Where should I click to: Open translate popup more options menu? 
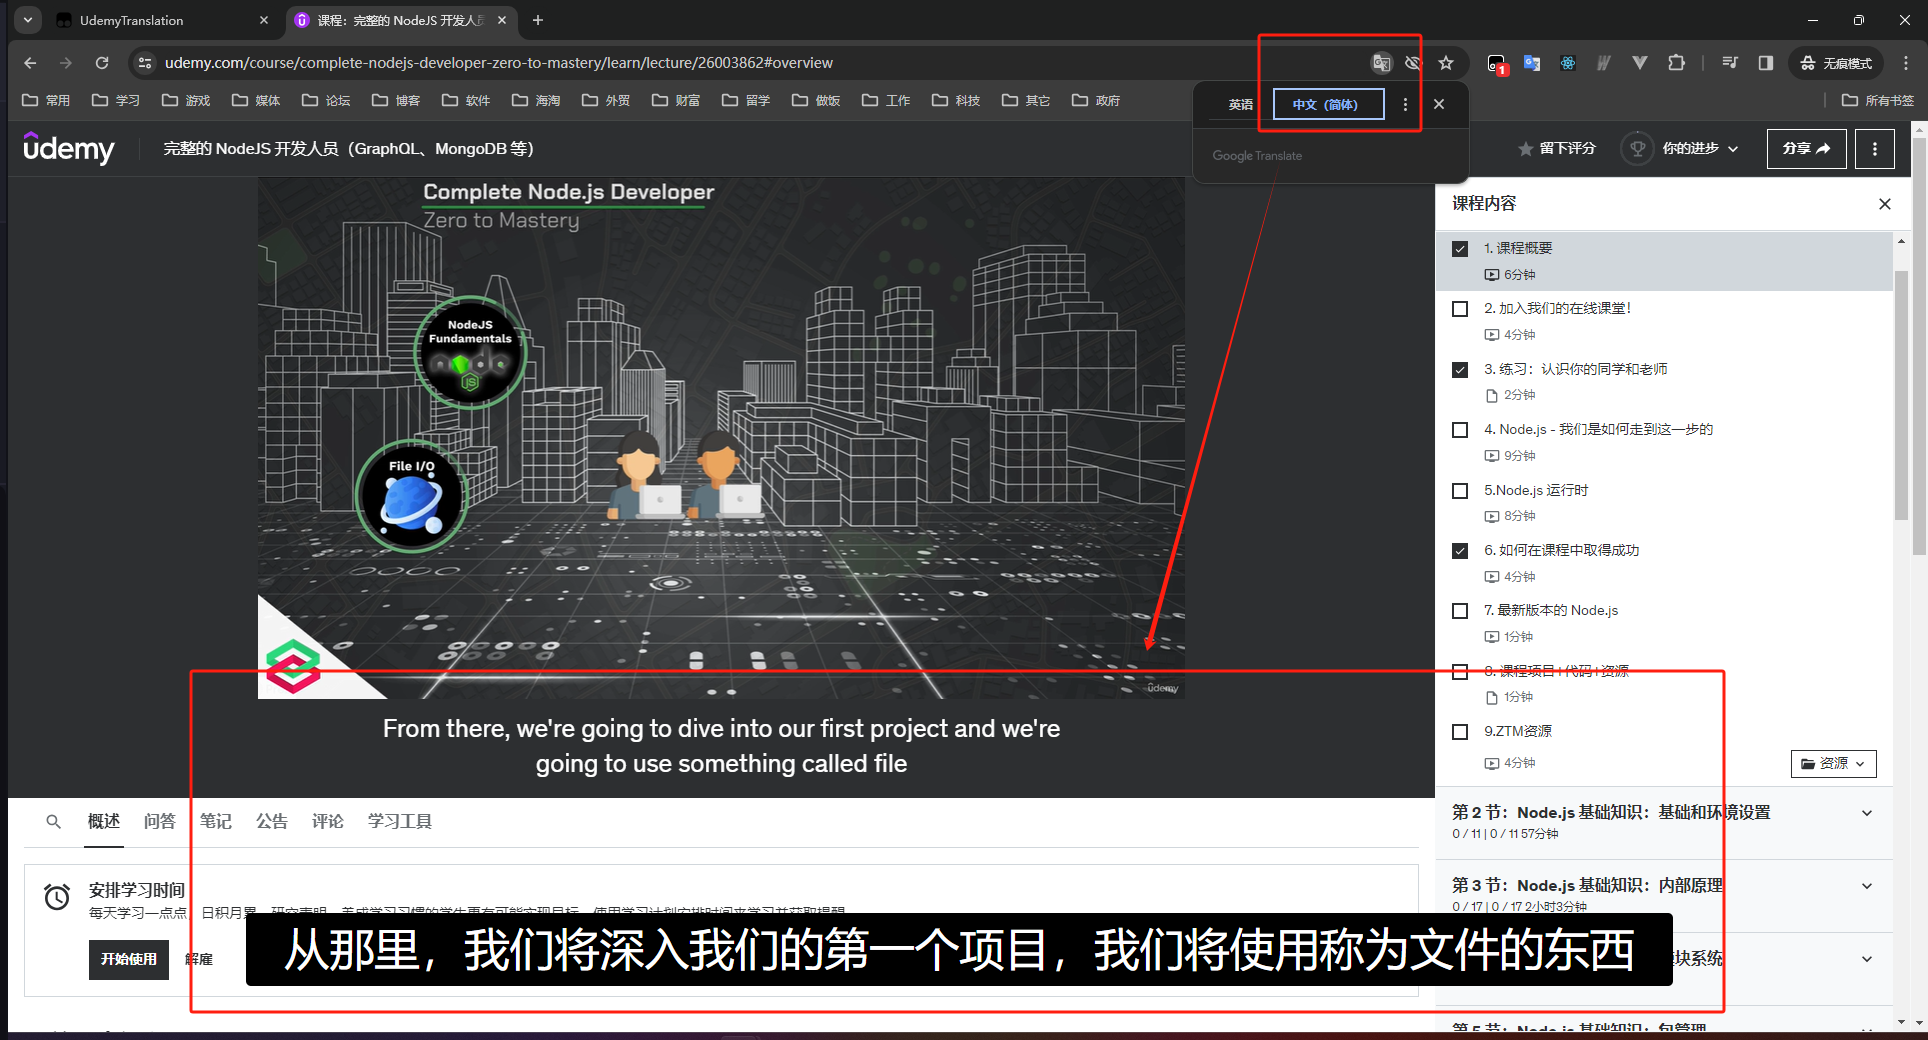[x=1405, y=104]
